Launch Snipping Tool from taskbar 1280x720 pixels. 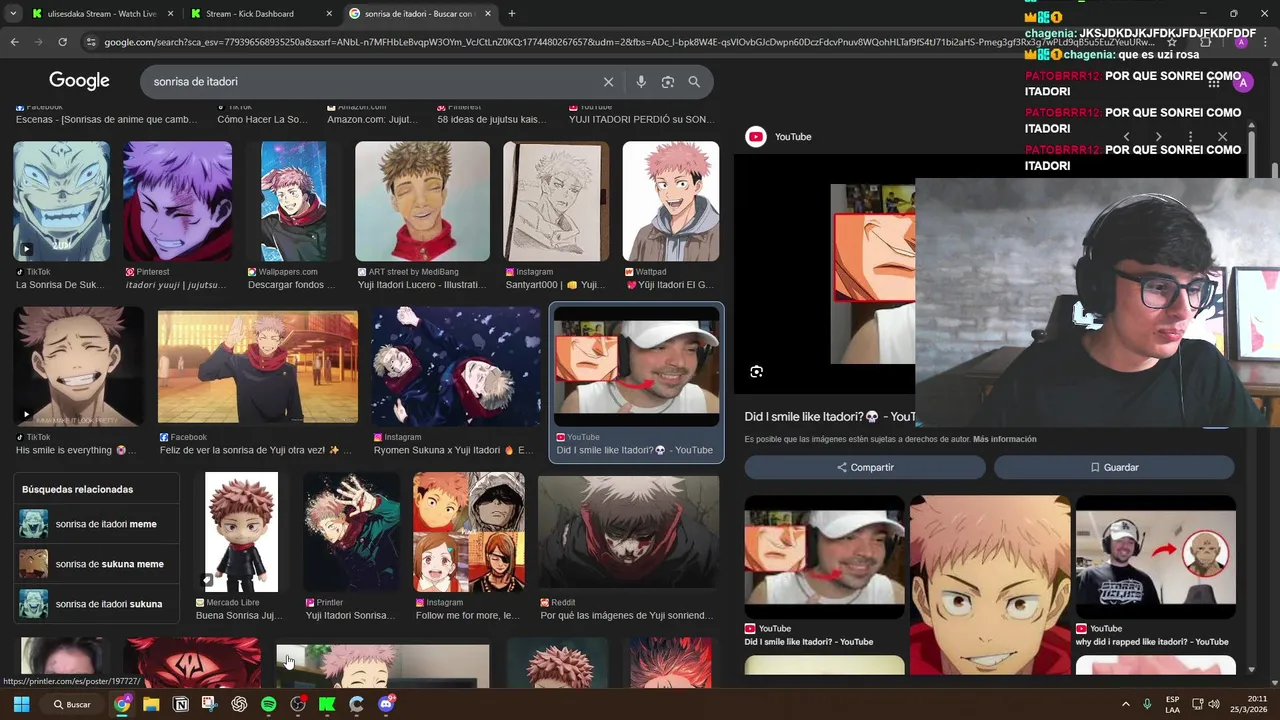click(210, 704)
